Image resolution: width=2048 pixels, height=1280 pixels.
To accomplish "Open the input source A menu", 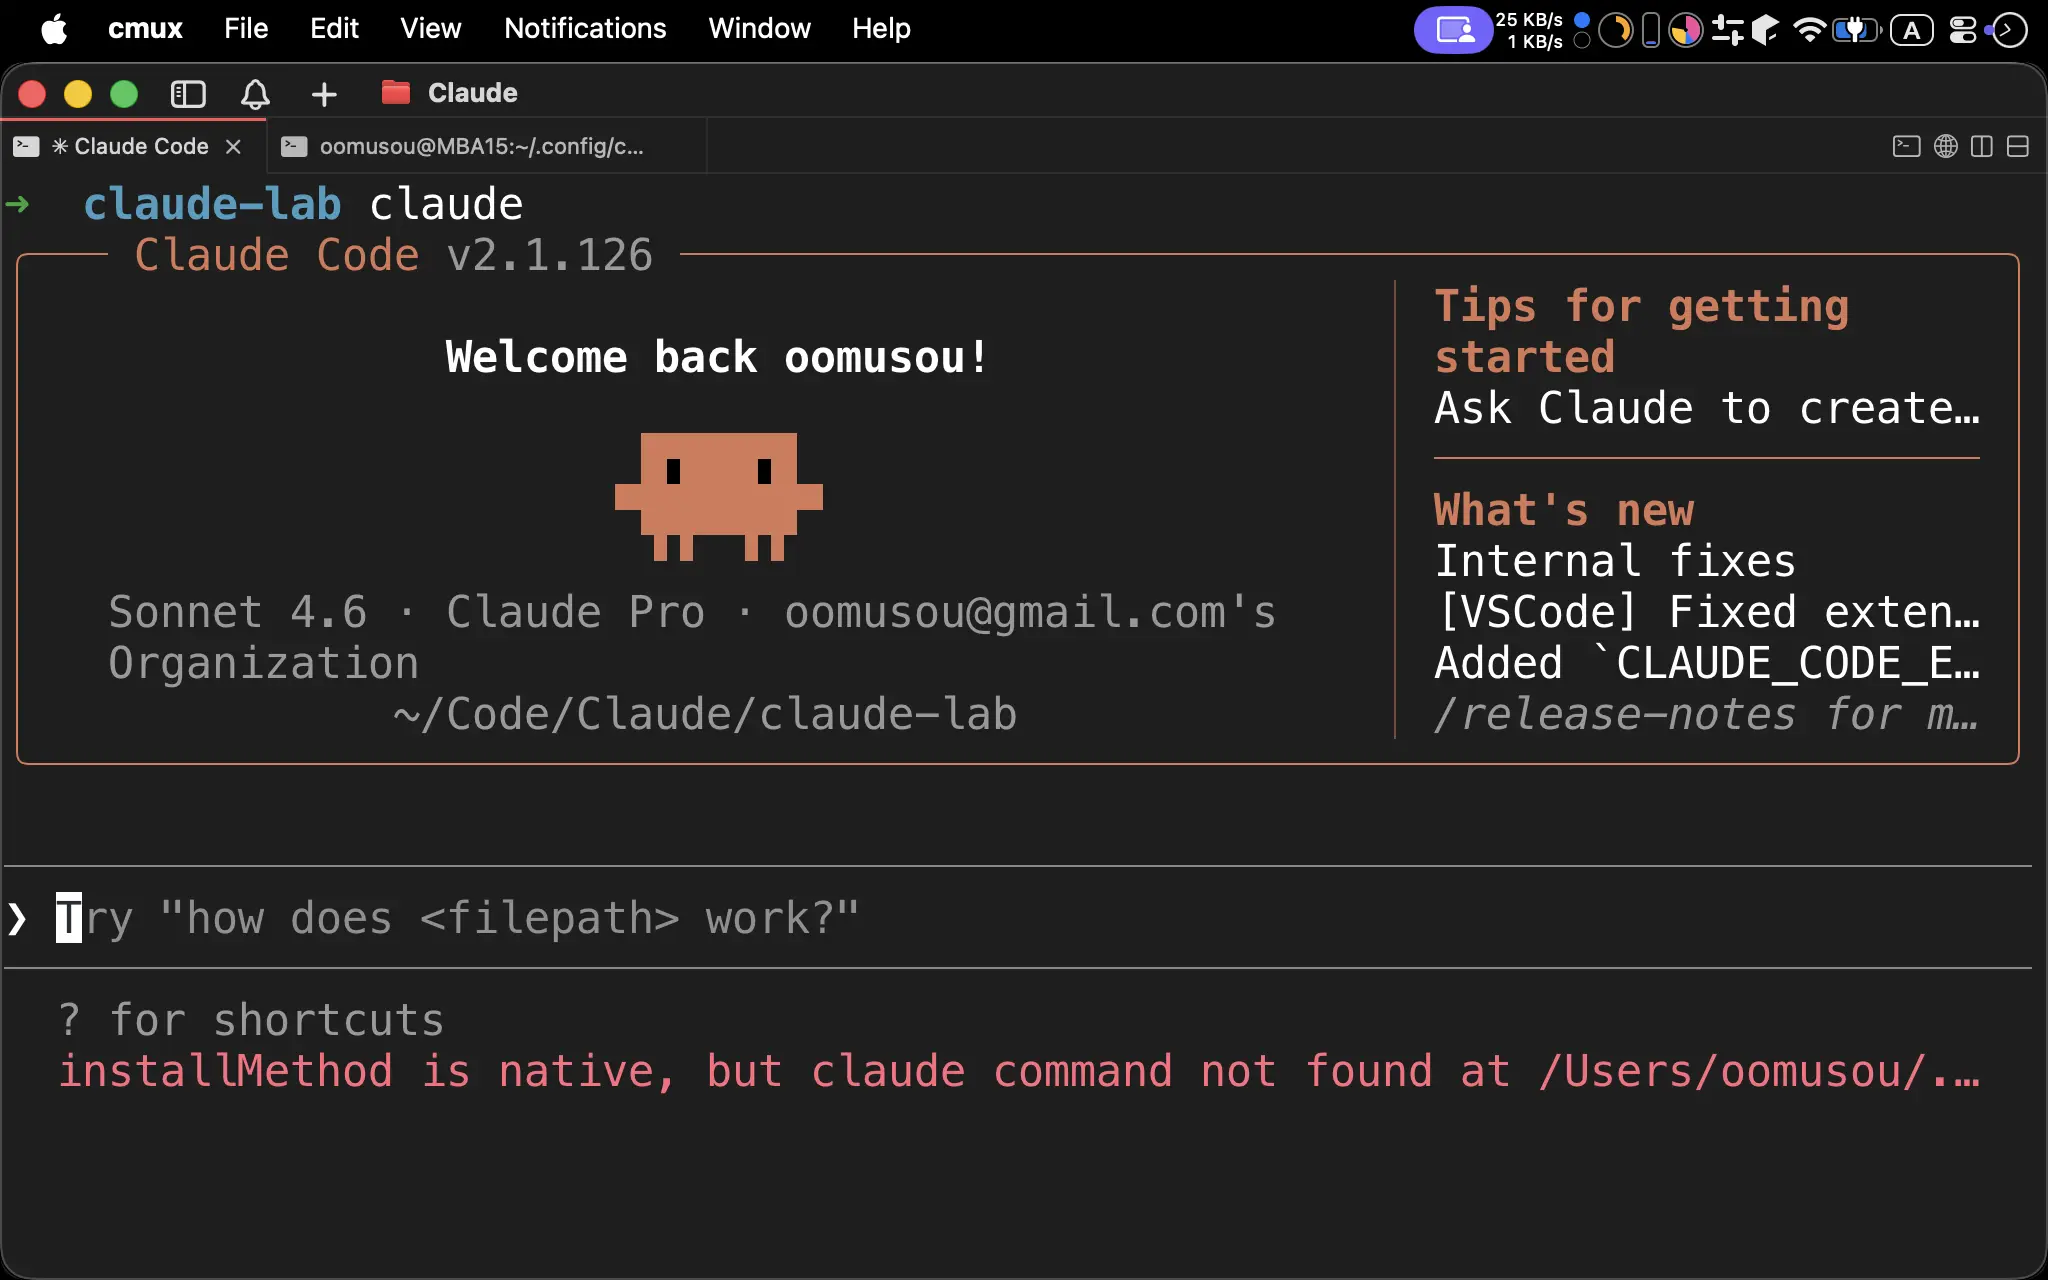I will click(1912, 30).
